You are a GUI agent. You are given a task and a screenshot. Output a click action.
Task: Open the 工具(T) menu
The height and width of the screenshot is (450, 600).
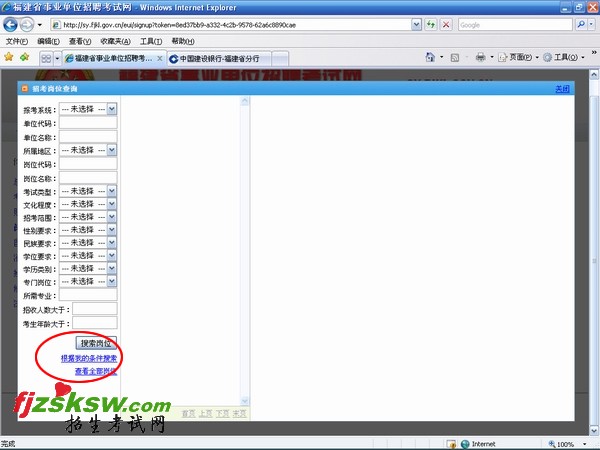coord(150,41)
